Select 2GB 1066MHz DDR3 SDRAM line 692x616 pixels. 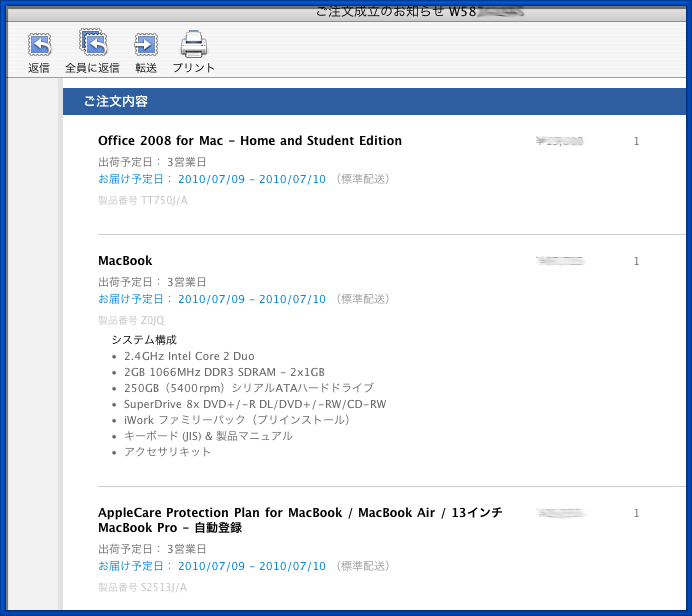[224, 372]
